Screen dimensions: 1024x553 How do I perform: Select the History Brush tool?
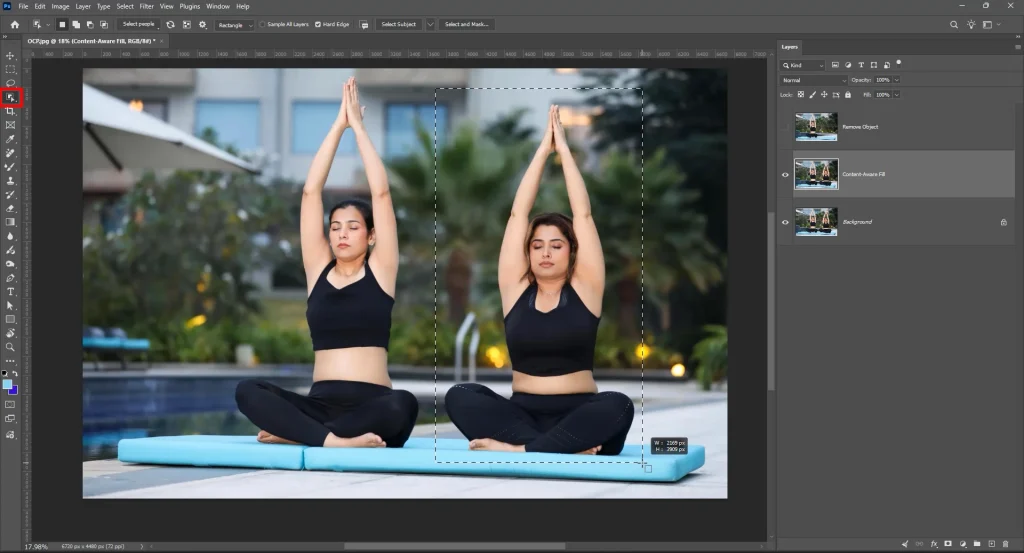[x=10, y=195]
